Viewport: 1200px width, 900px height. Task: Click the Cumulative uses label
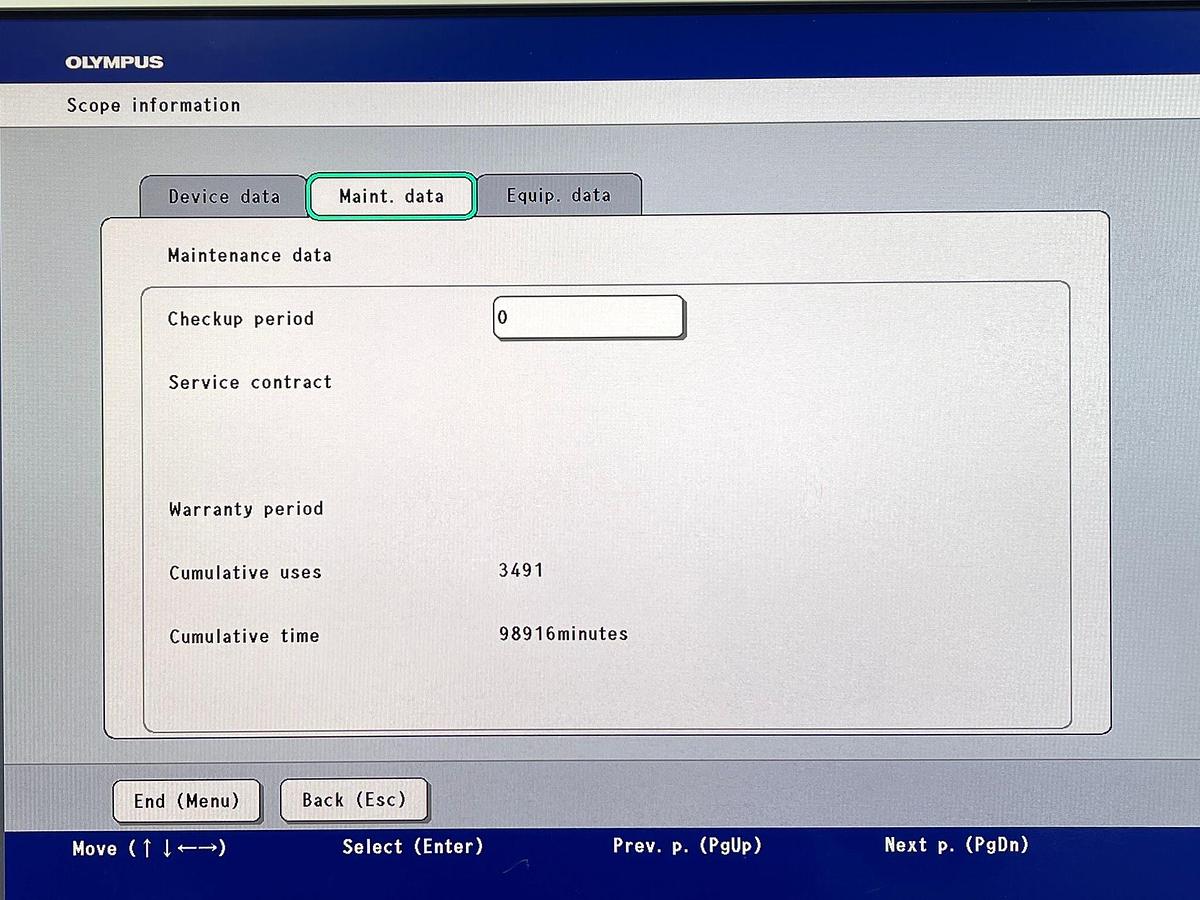point(245,573)
